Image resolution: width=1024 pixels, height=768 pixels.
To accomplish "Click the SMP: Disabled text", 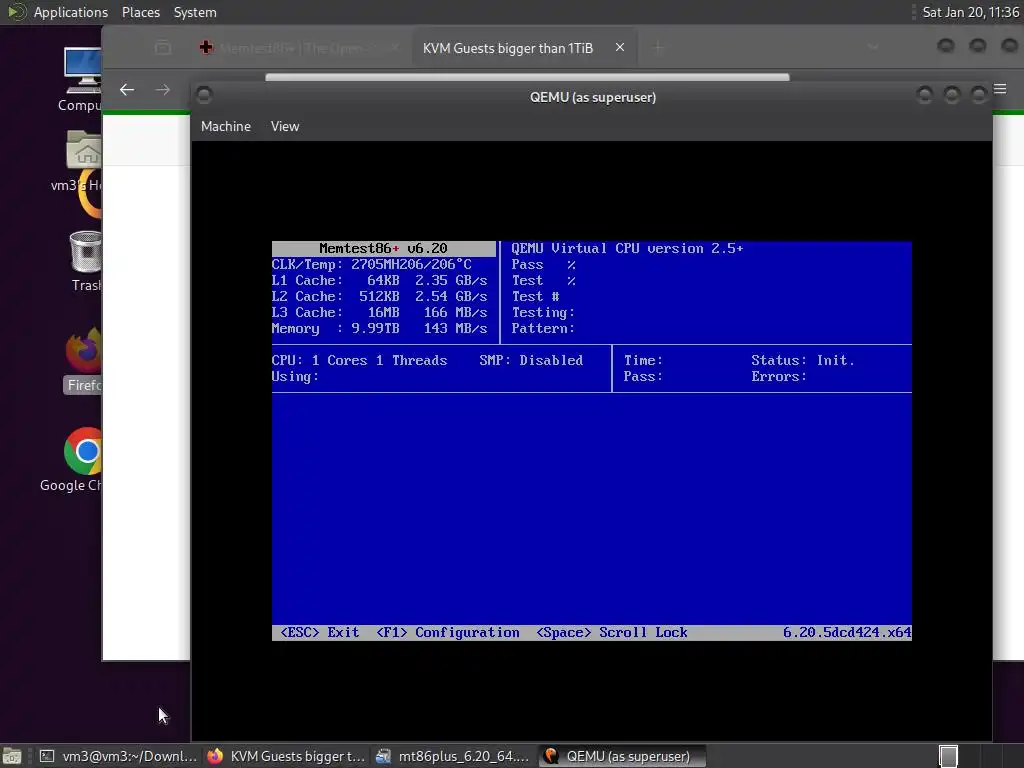I will [531, 360].
